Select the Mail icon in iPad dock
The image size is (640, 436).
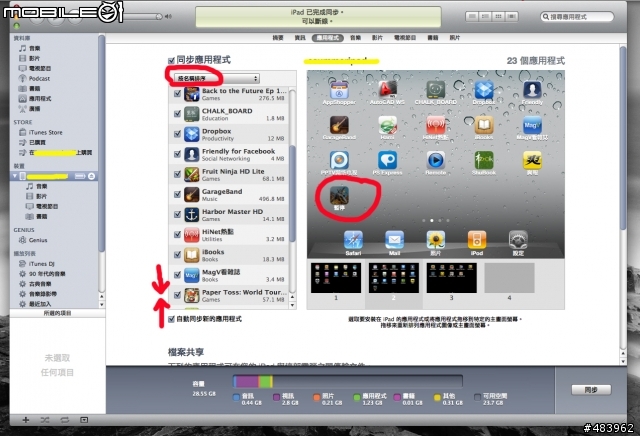tap(394, 240)
